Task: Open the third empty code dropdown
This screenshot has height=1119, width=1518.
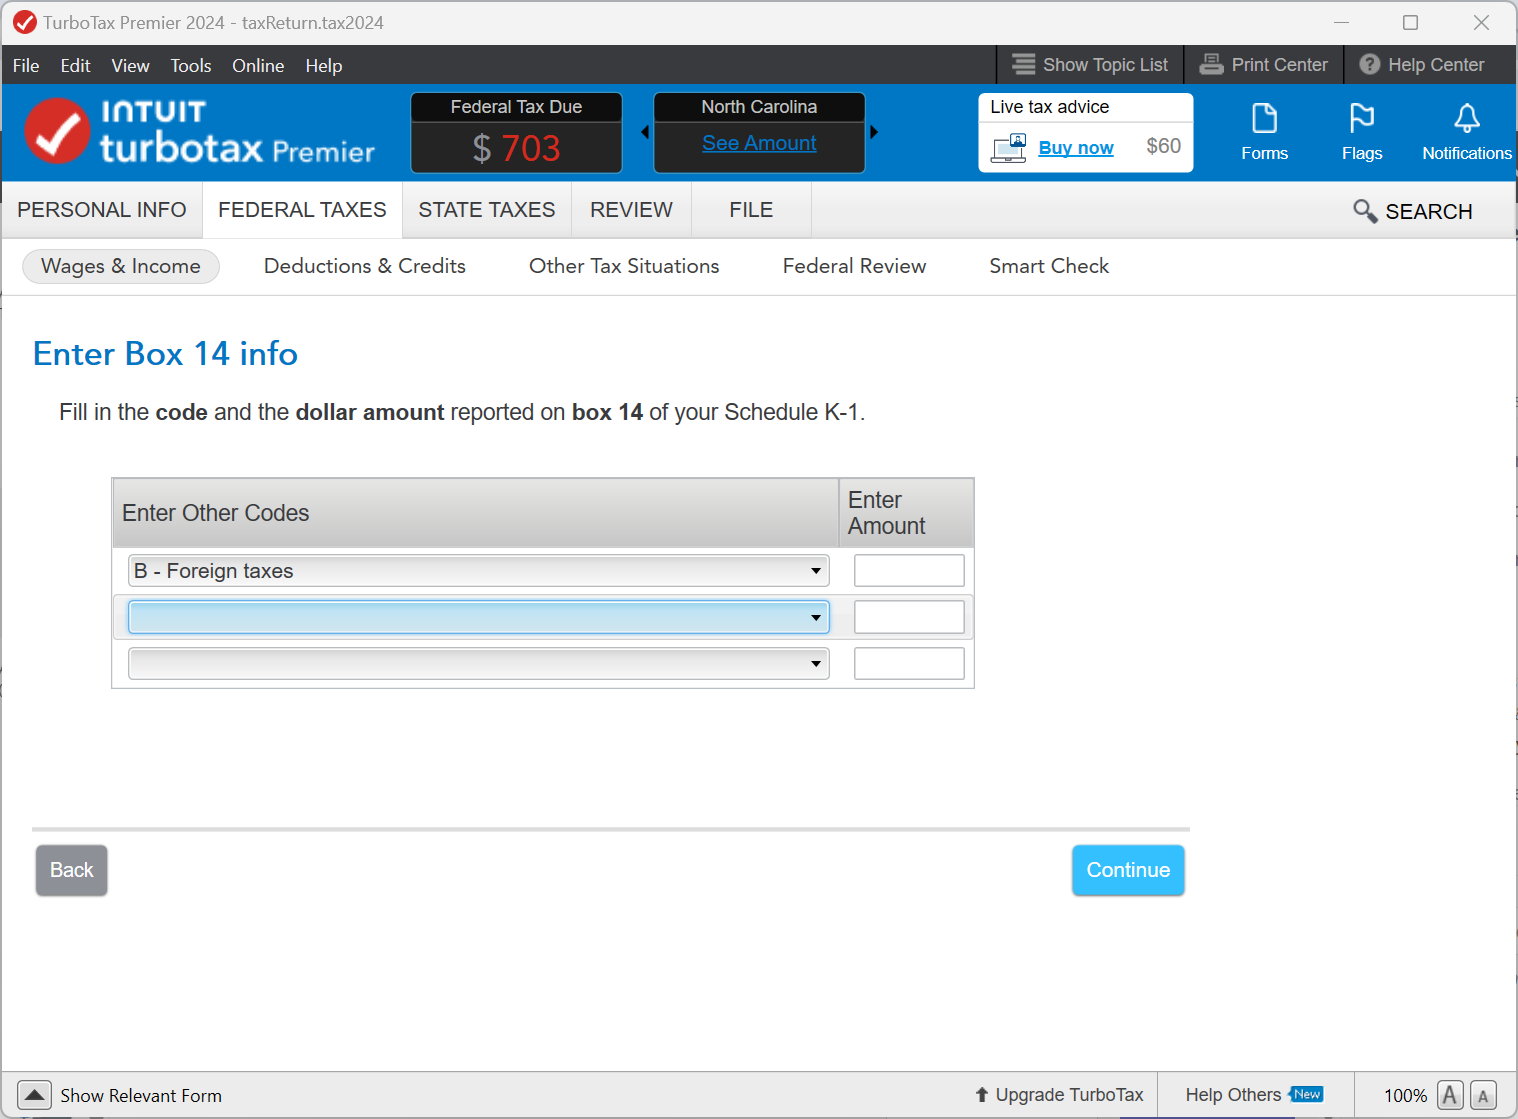Action: point(479,663)
